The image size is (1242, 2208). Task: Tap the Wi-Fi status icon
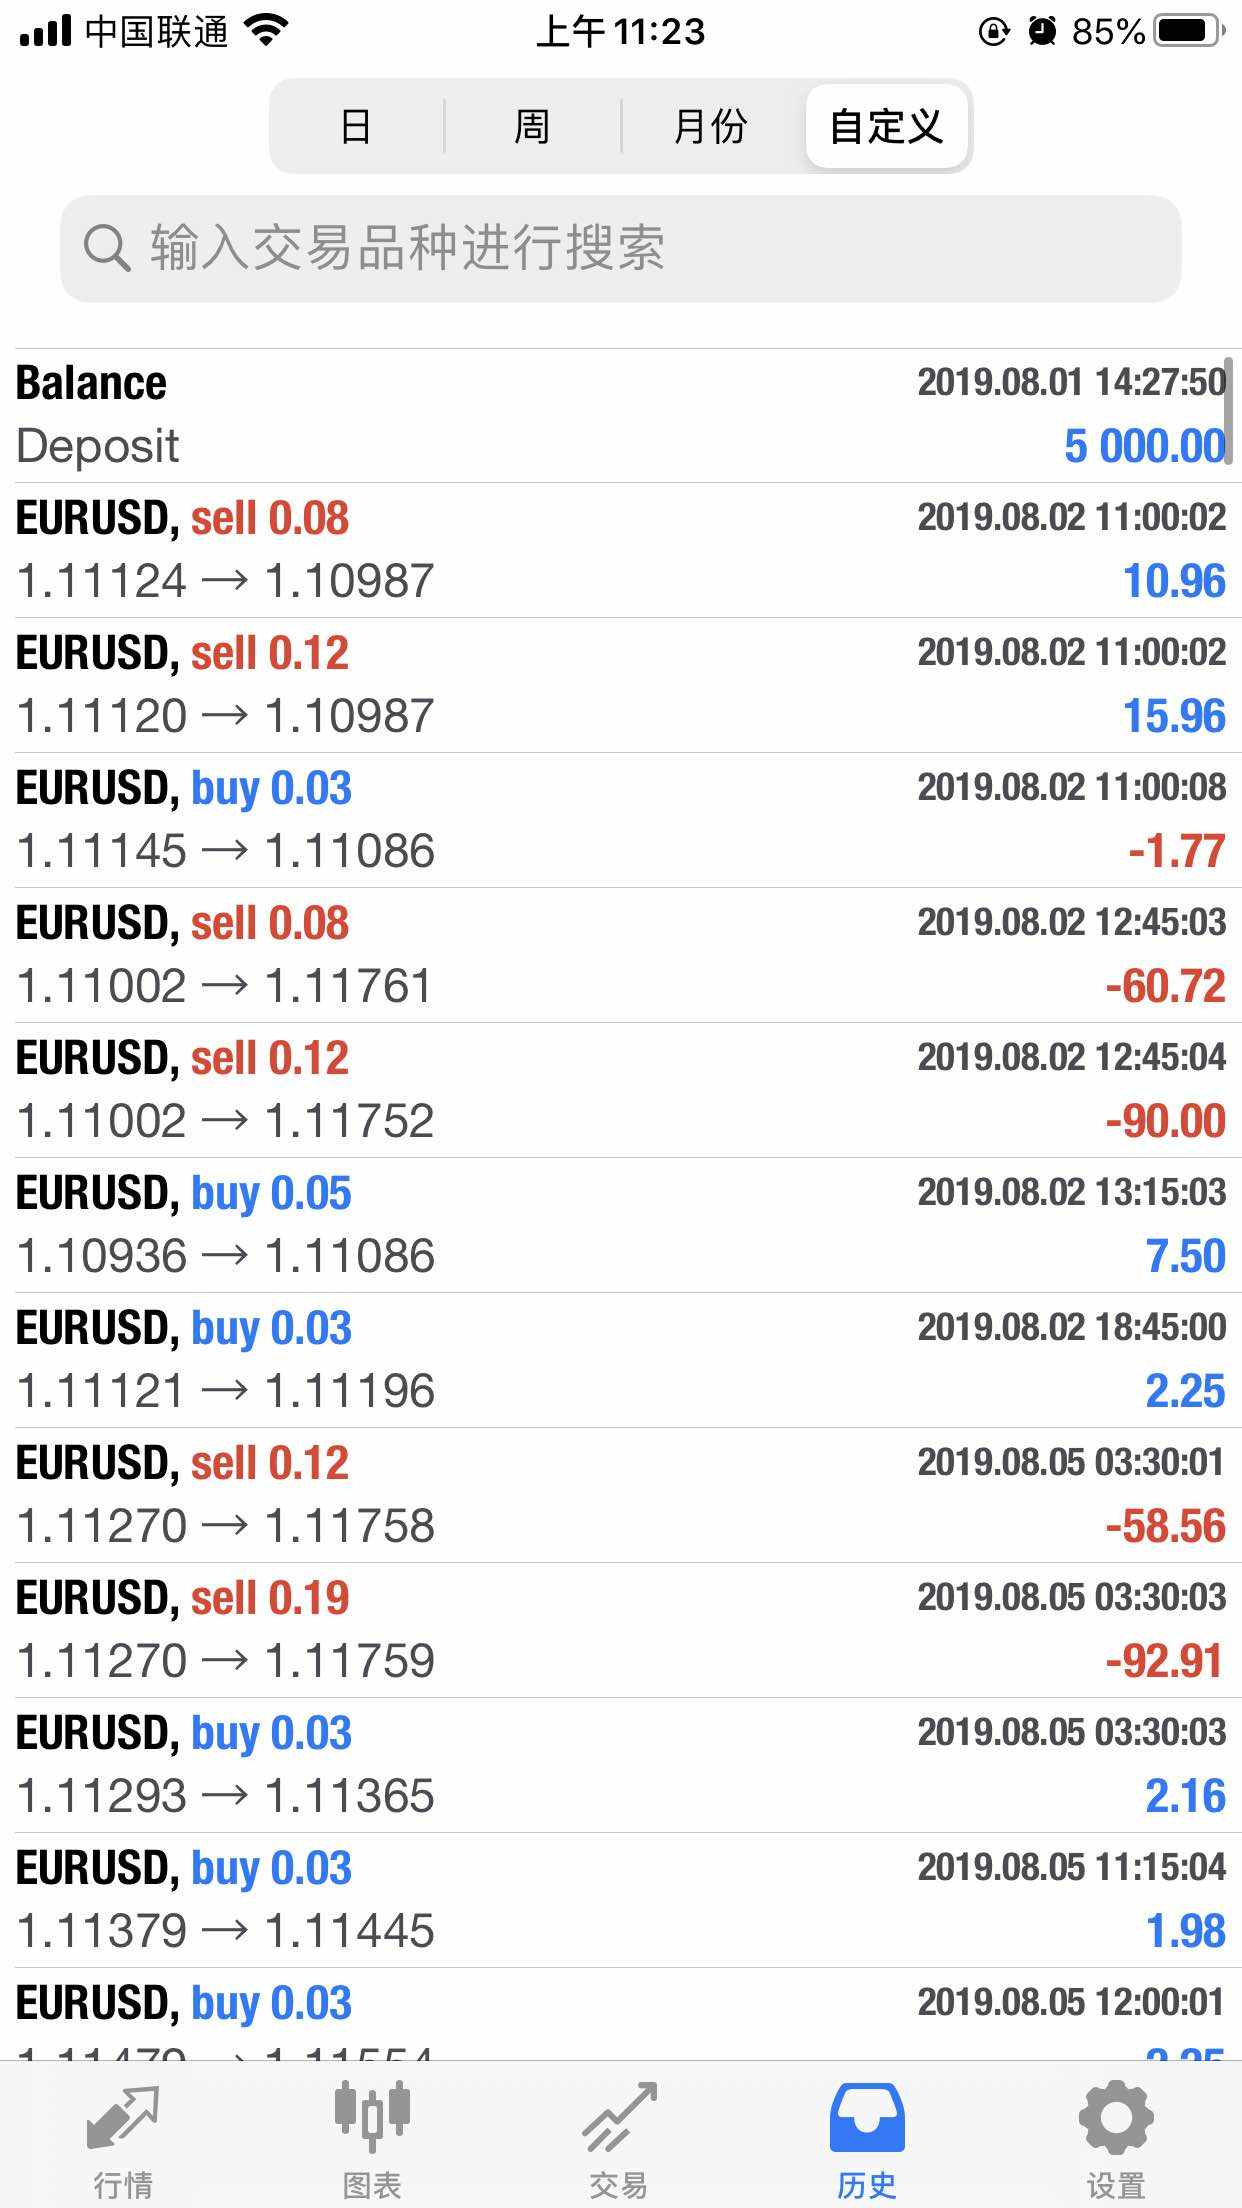[266, 32]
